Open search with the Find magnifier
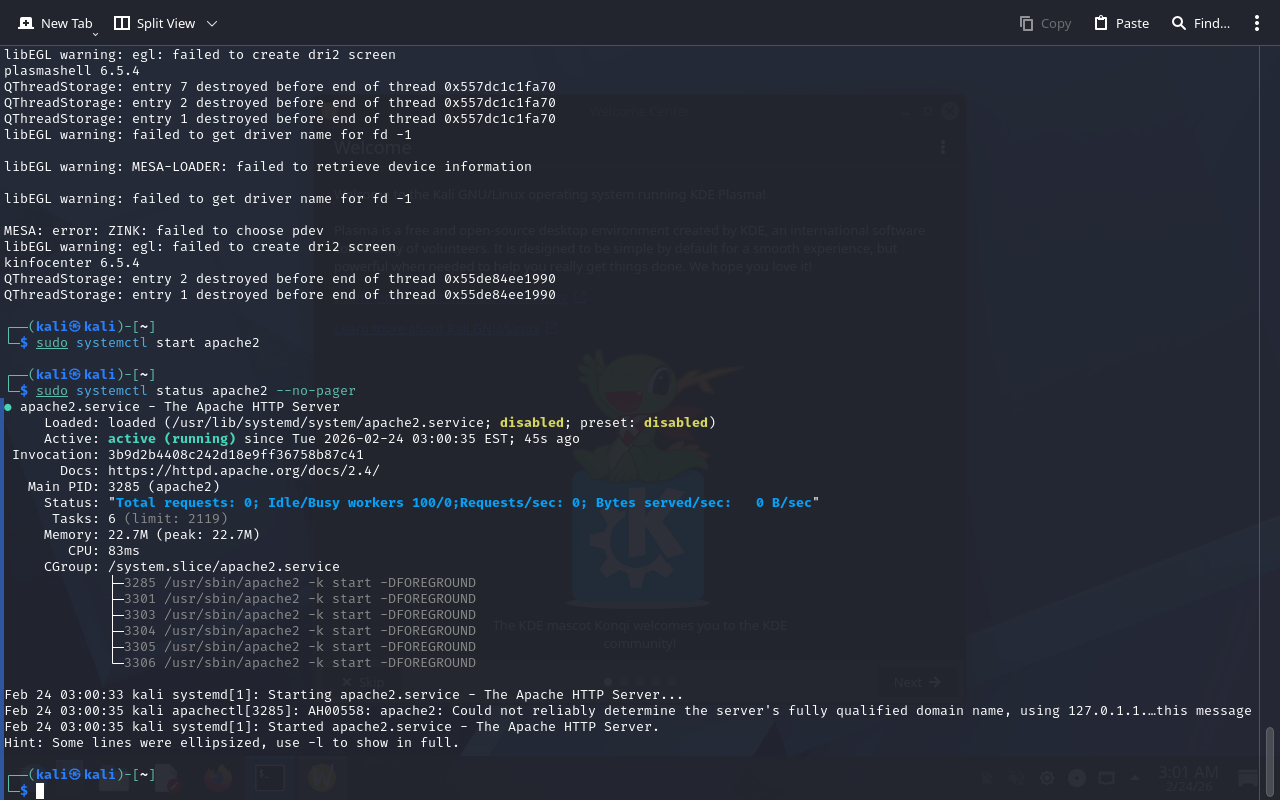 point(1200,23)
